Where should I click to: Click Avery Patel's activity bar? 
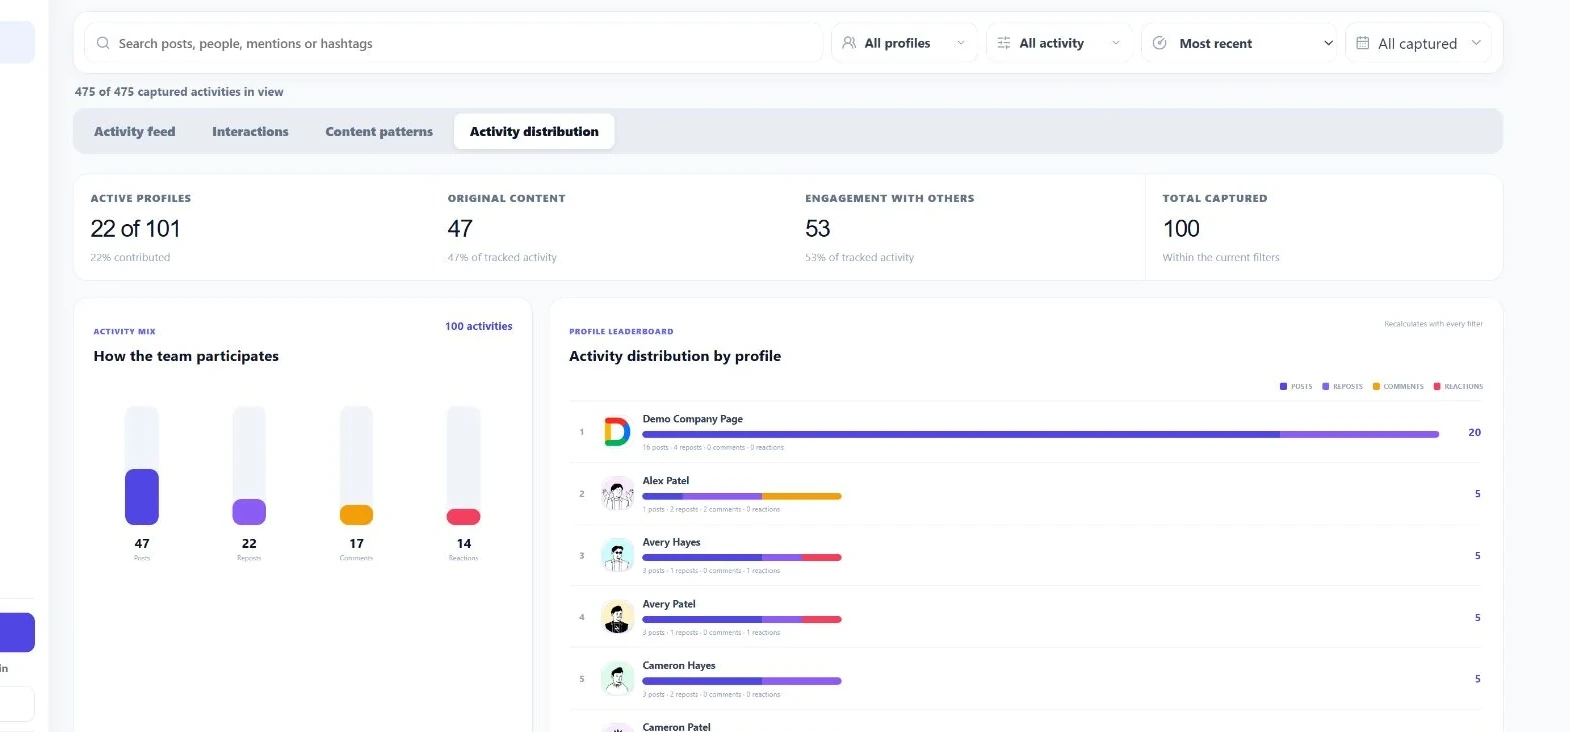(741, 620)
